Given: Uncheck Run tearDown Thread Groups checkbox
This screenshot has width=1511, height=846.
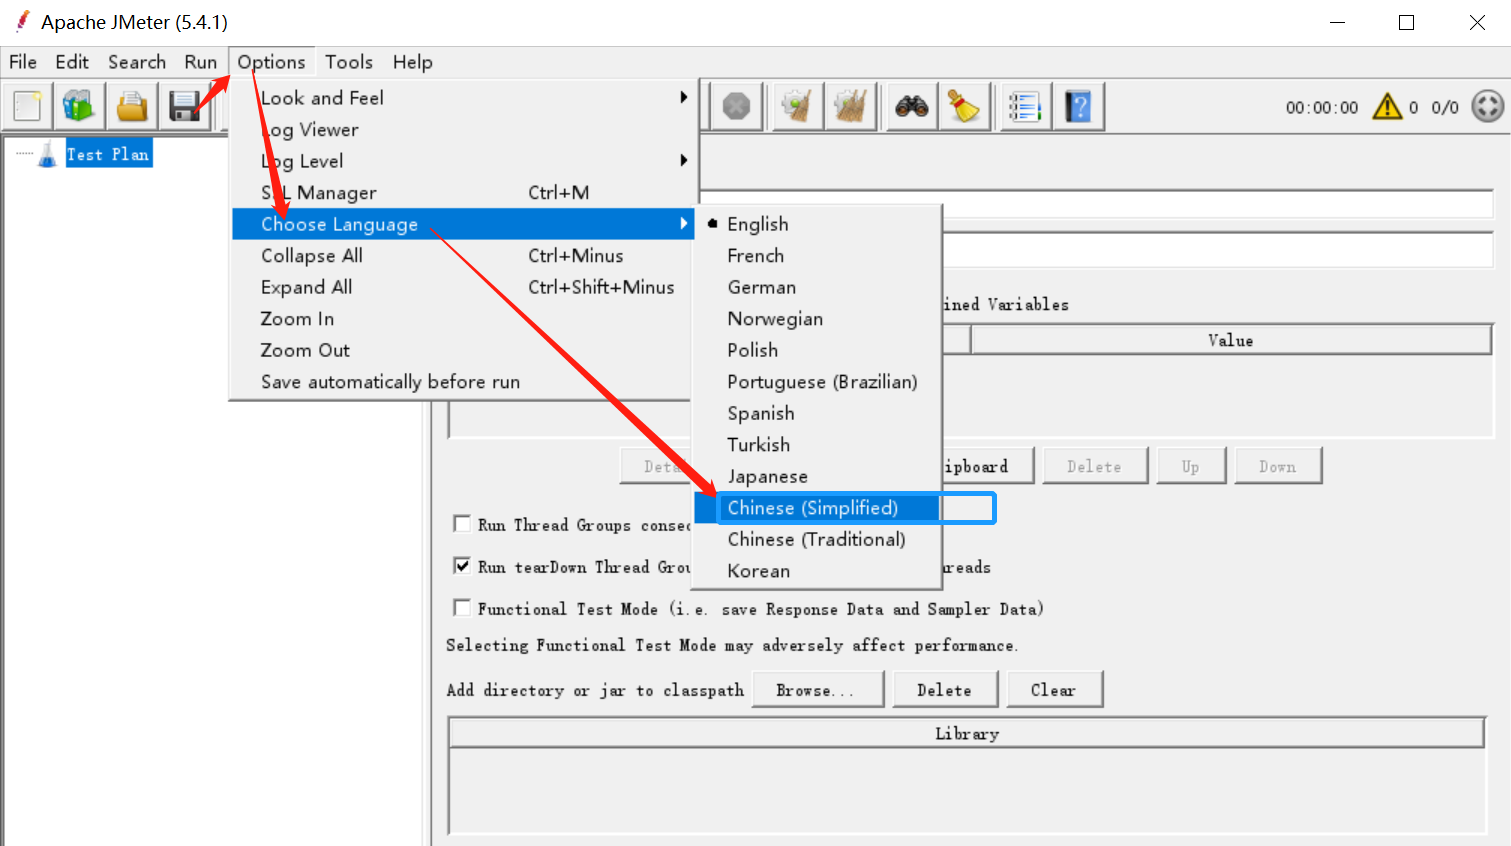Looking at the screenshot, I should coord(462,566).
